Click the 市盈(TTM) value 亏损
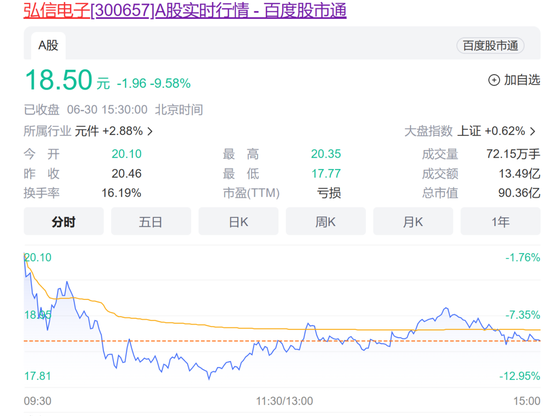 point(329,193)
